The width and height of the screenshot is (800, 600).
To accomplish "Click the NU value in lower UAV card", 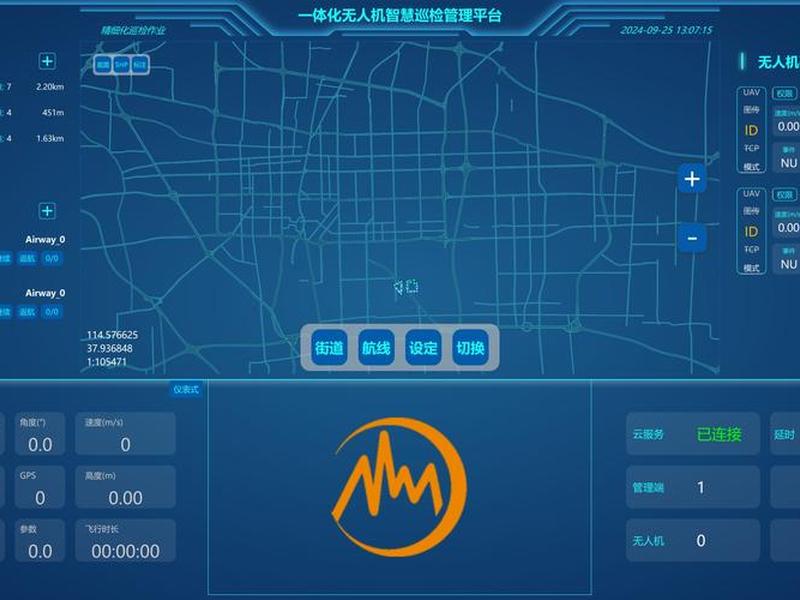I will [x=788, y=264].
